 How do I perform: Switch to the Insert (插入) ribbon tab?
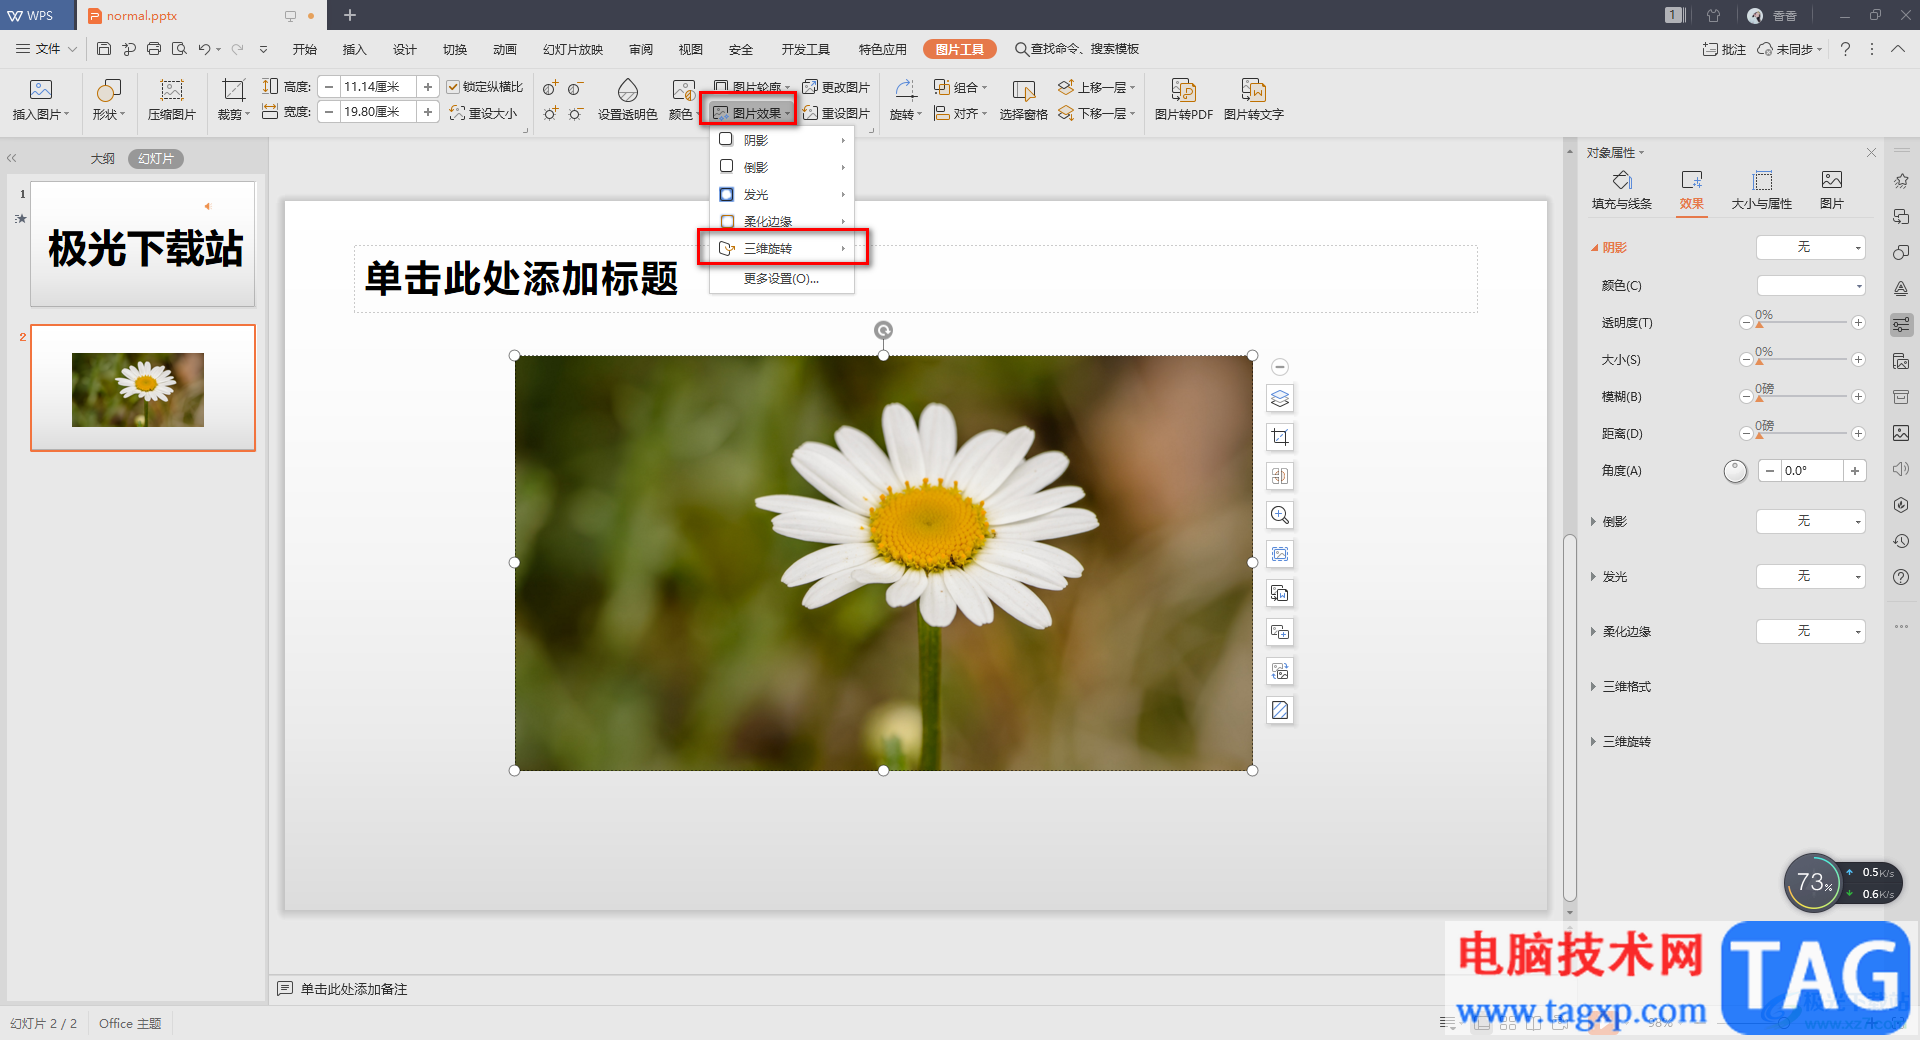[355, 49]
